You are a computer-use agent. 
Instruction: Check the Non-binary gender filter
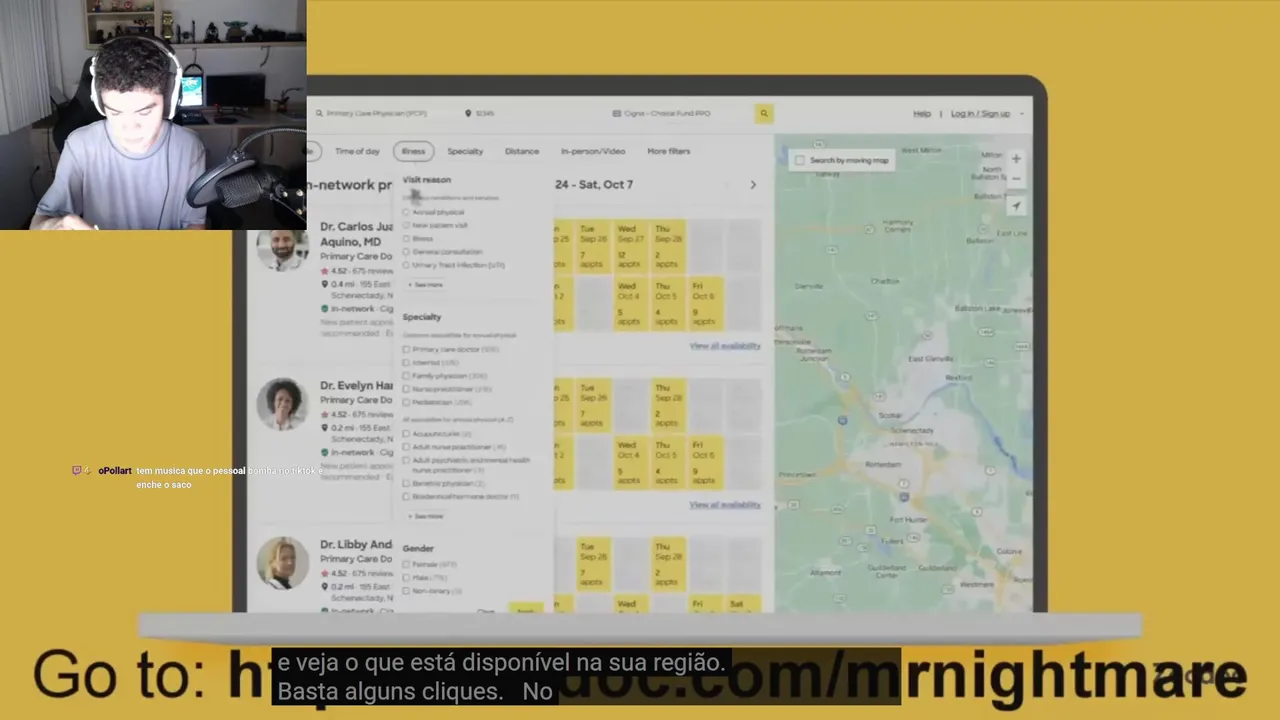click(406, 591)
